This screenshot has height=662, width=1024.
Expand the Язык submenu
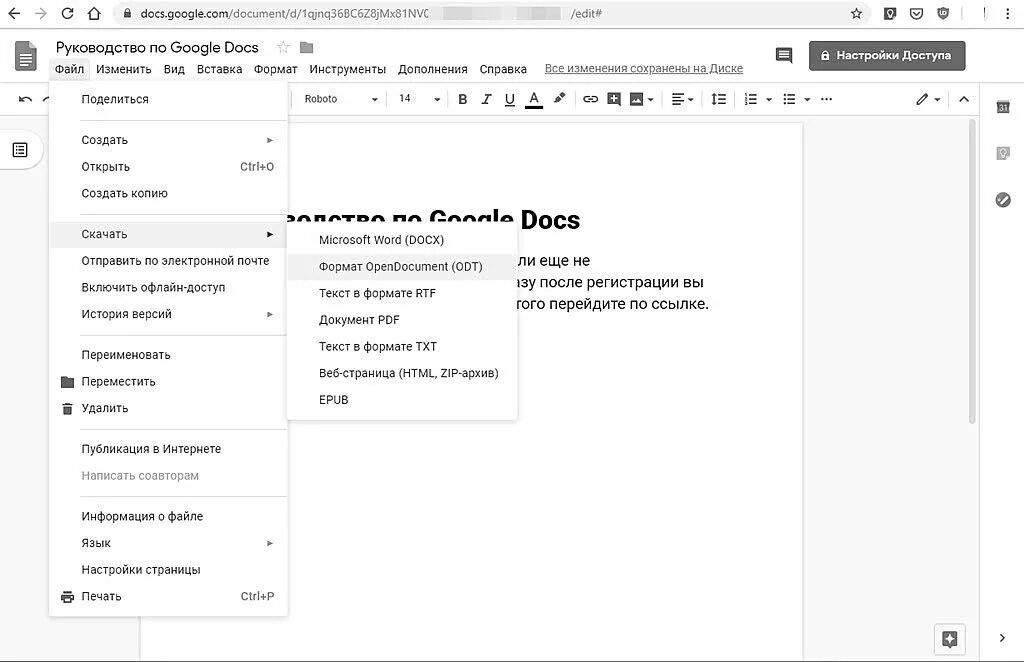(x=168, y=543)
